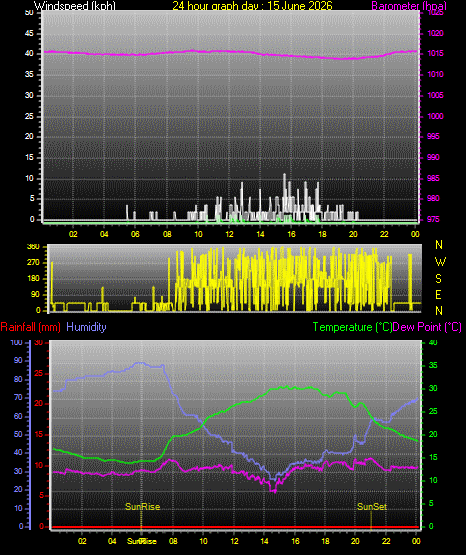Click the 1015 value on barometer axis
Viewport: 466px width, 555px height.
(436, 53)
